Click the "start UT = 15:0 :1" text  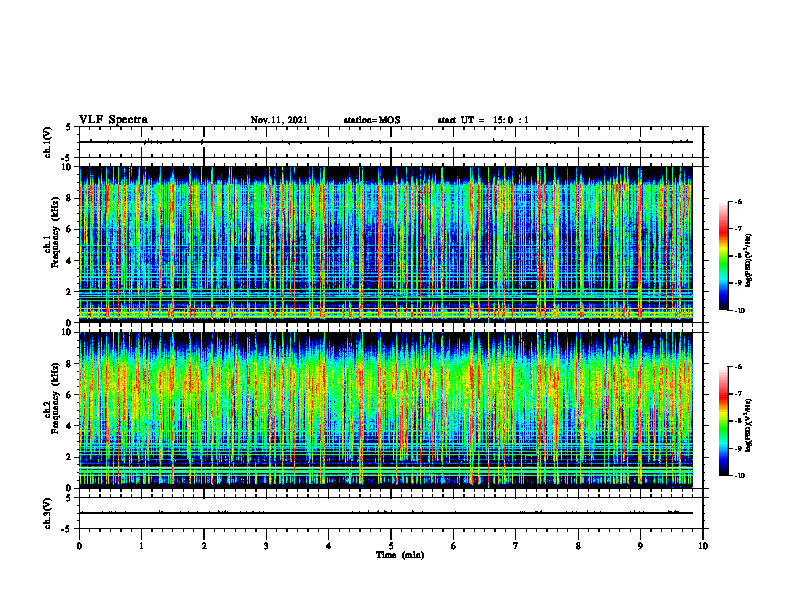coord(483,120)
